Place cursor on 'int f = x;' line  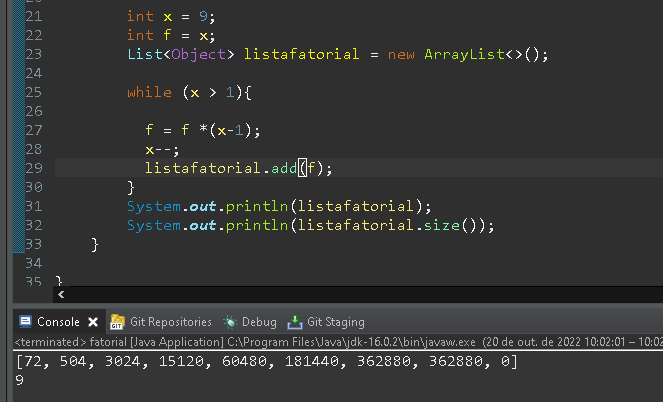[x=171, y=36]
